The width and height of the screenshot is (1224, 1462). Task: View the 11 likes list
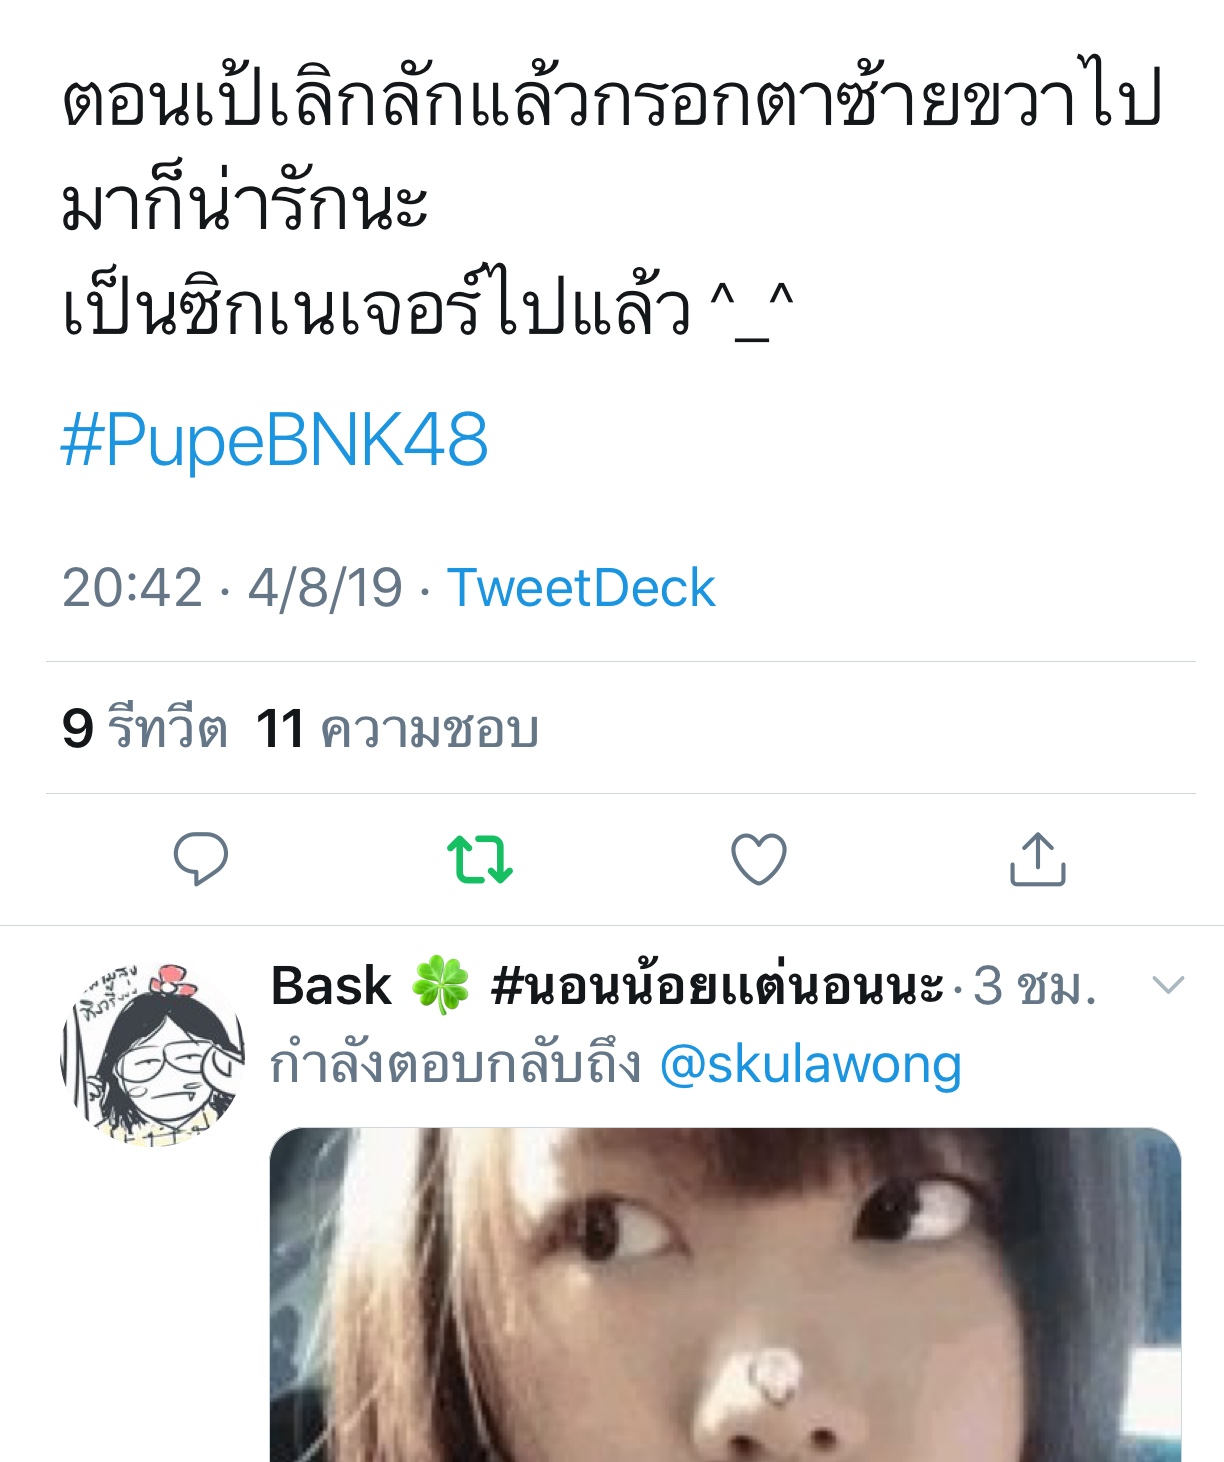pyautogui.click(x=398, y=728)
